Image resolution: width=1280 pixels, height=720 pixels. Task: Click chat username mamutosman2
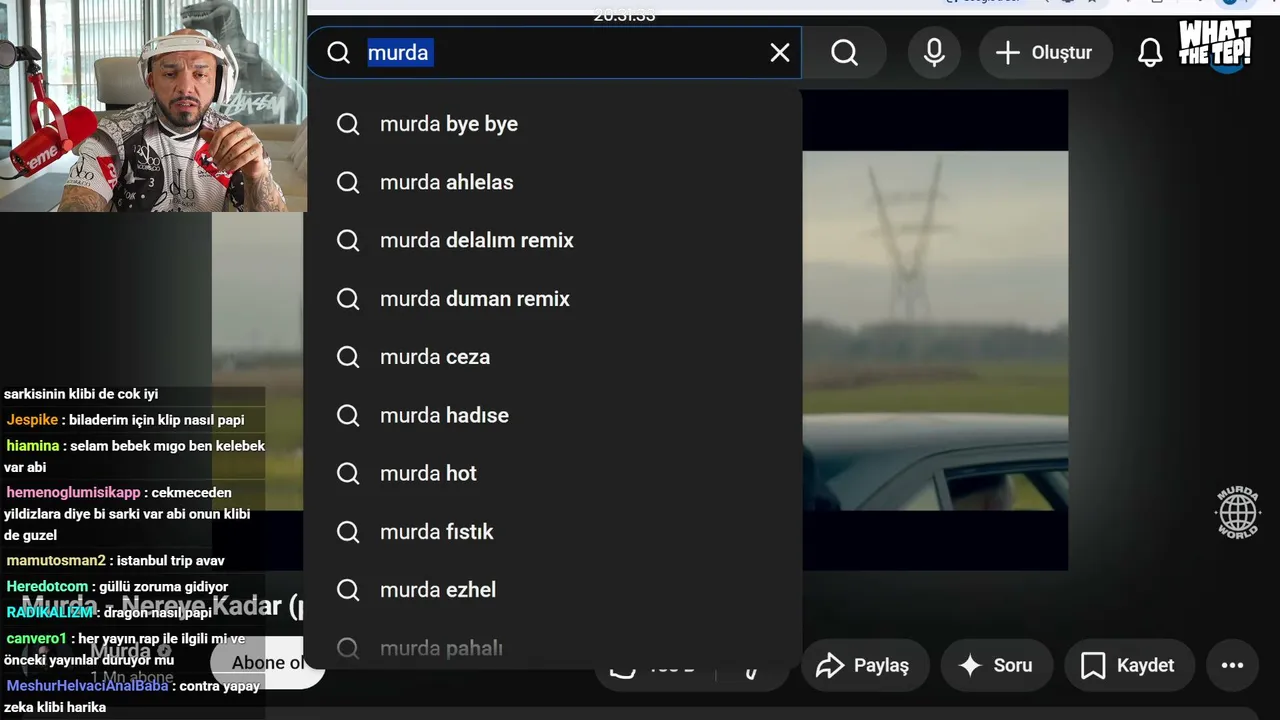[x=56, y=560]
